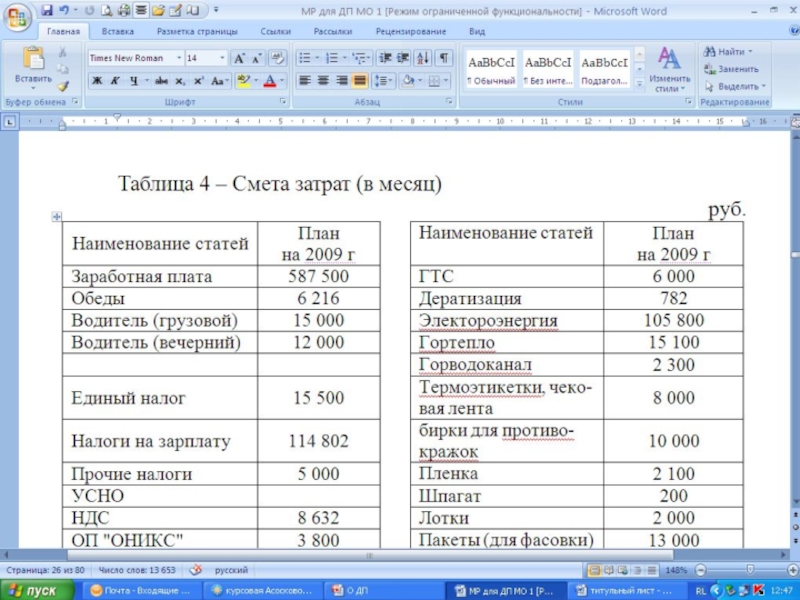Apply subscript formatting
Viewport: 800px width, 600px height.
point(180,80)
